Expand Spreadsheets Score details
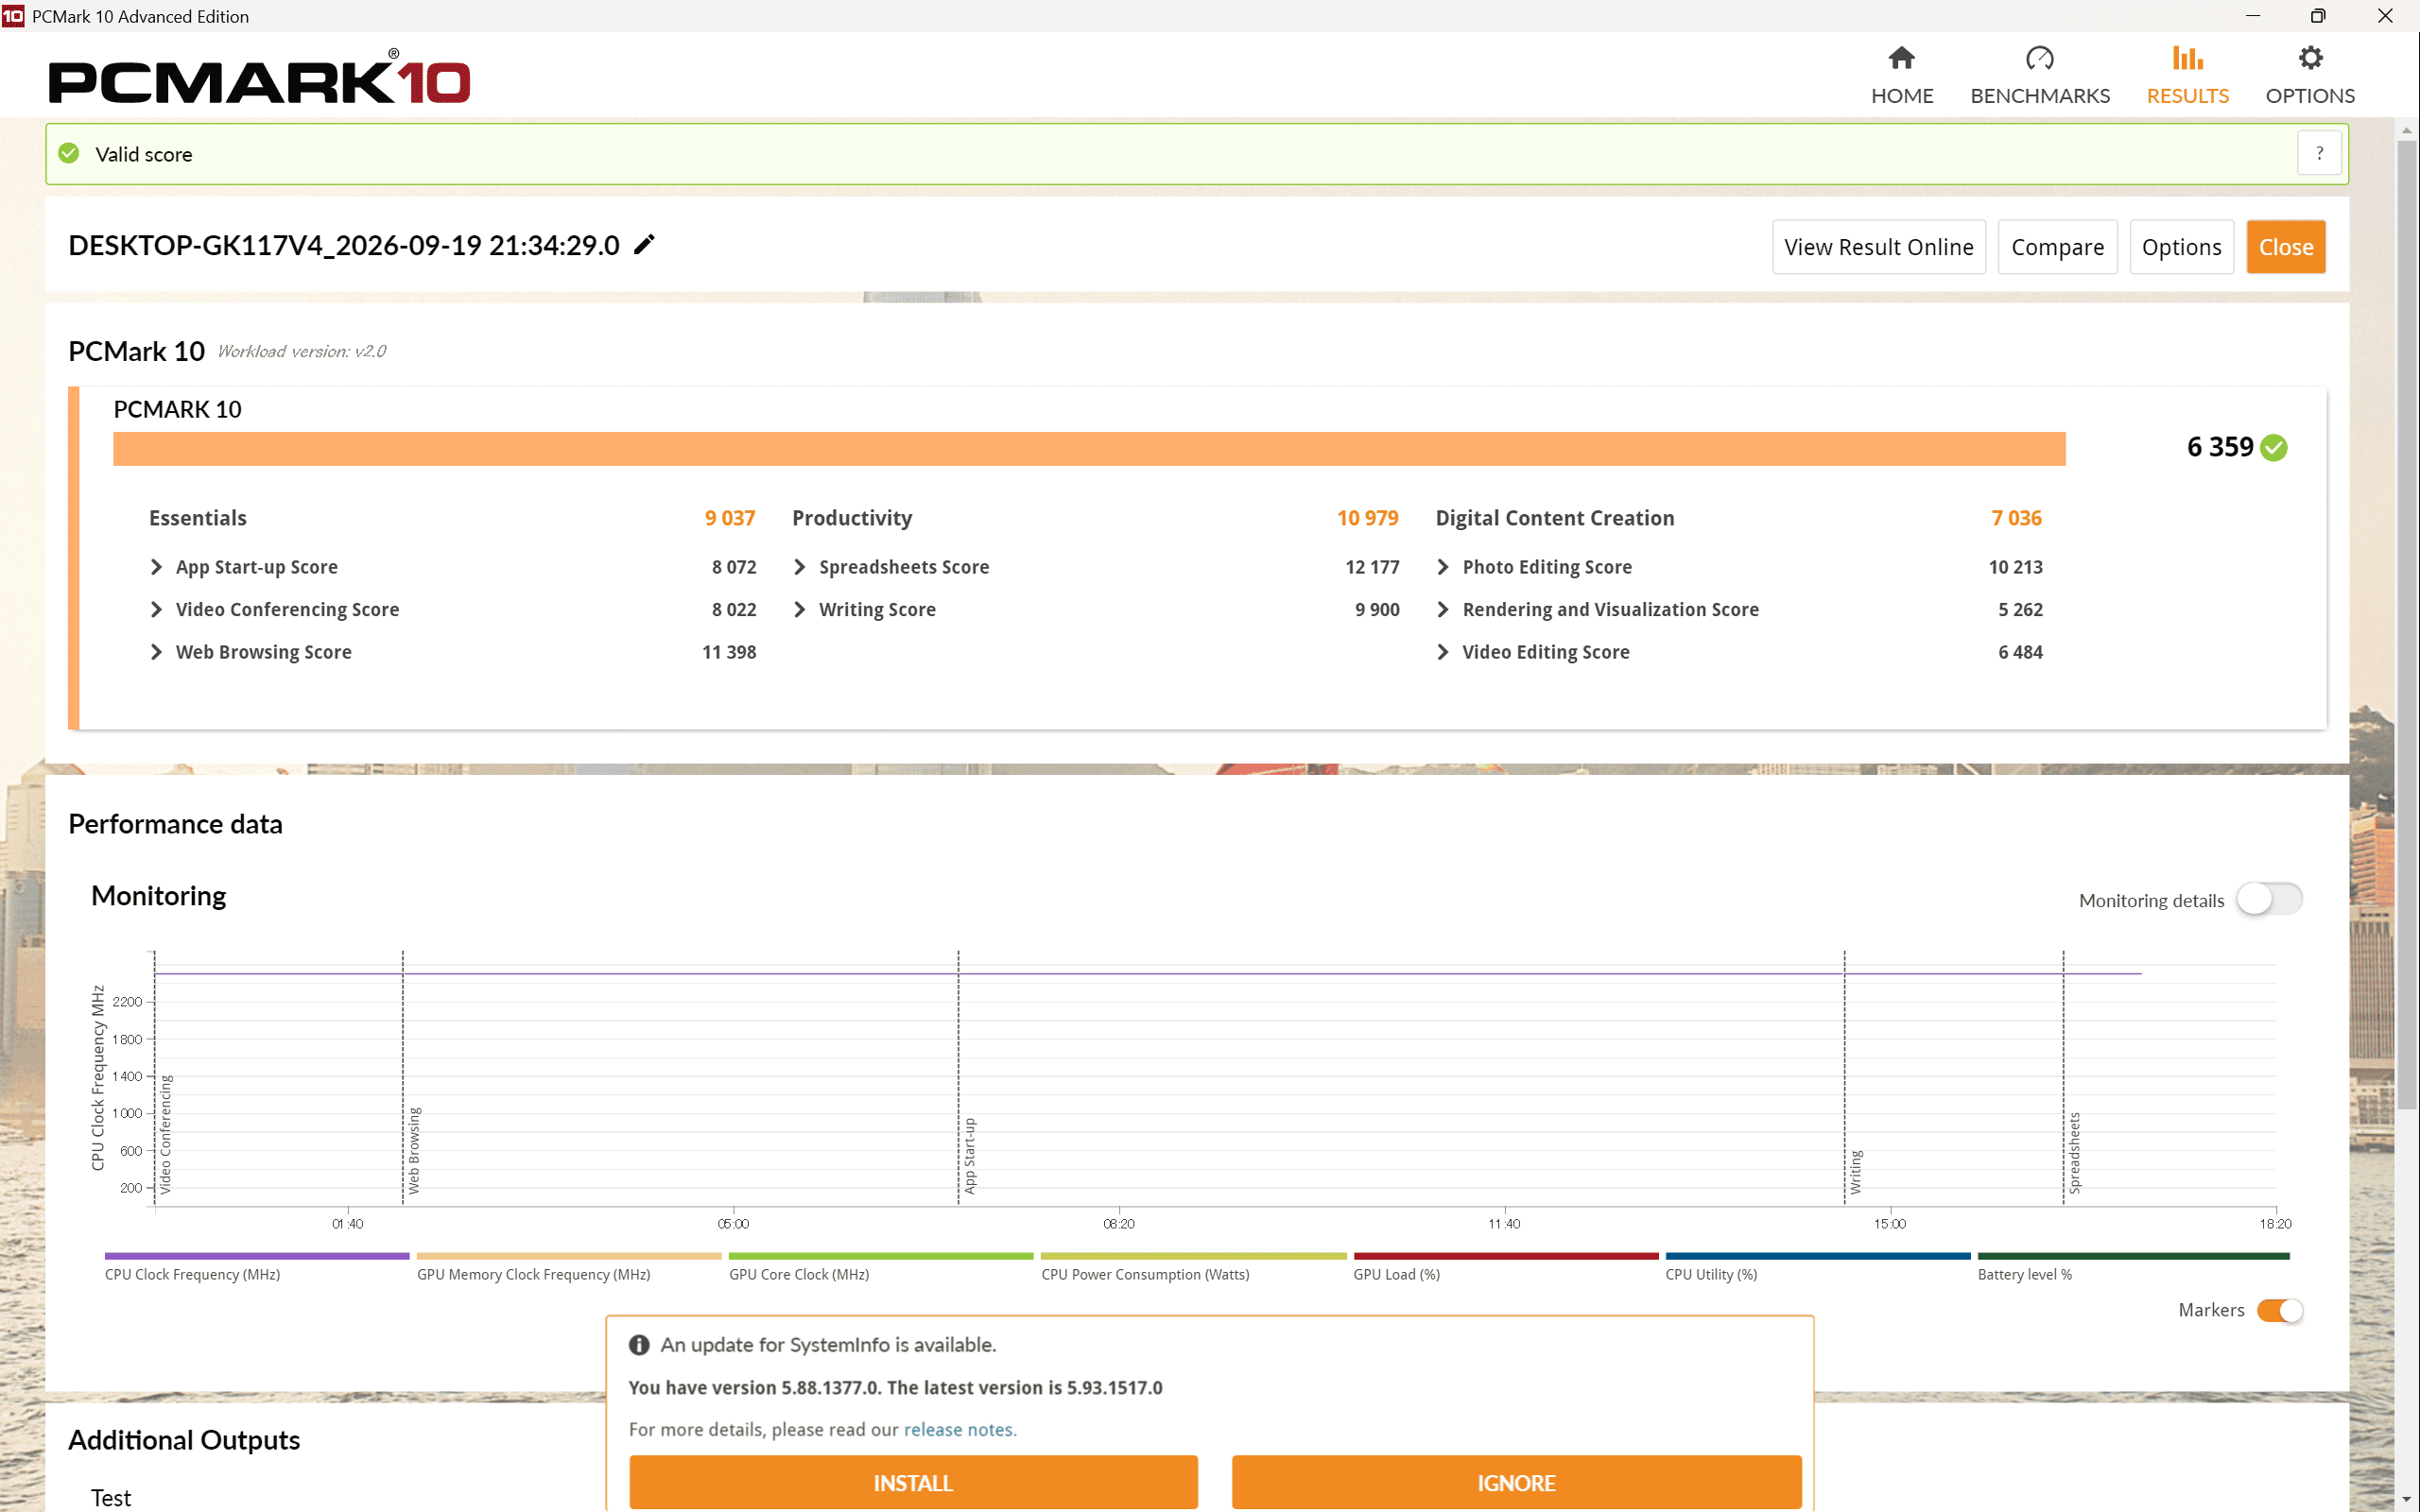 click(x=799, y=567)
